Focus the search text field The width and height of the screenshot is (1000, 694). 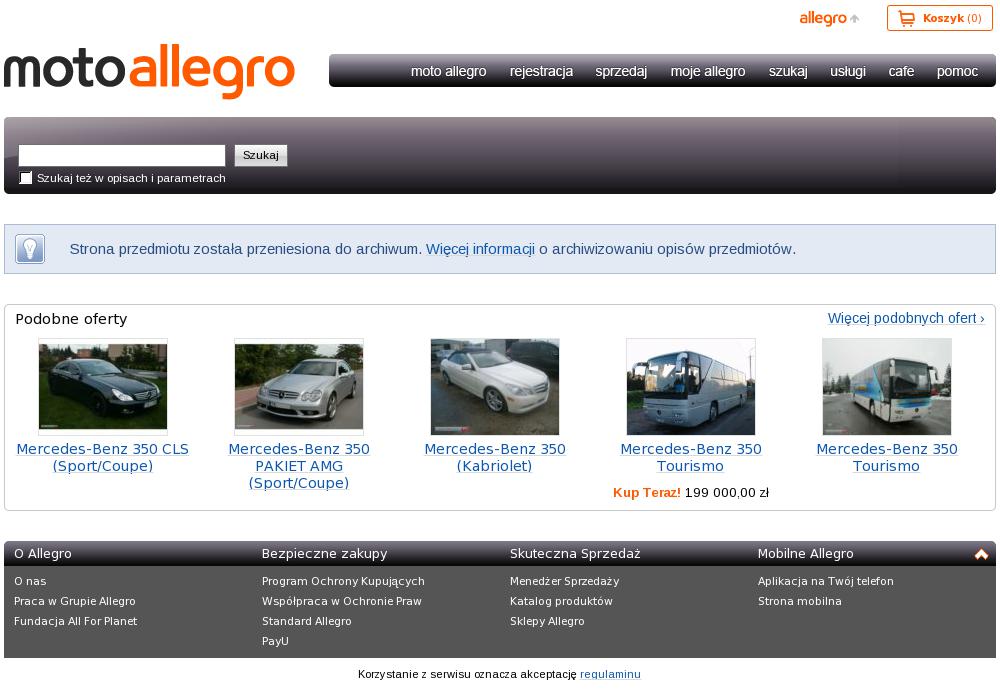122,156
